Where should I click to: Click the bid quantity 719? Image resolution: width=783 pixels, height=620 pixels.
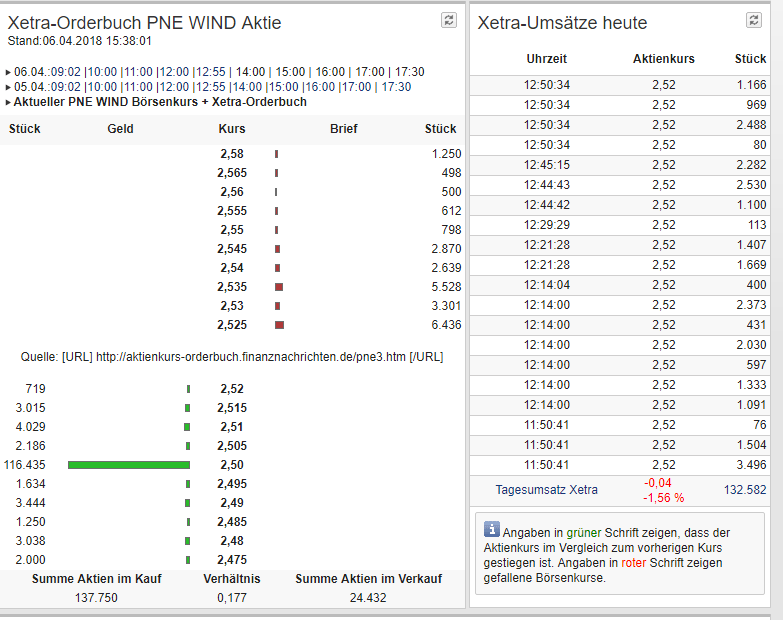(35, 389)
